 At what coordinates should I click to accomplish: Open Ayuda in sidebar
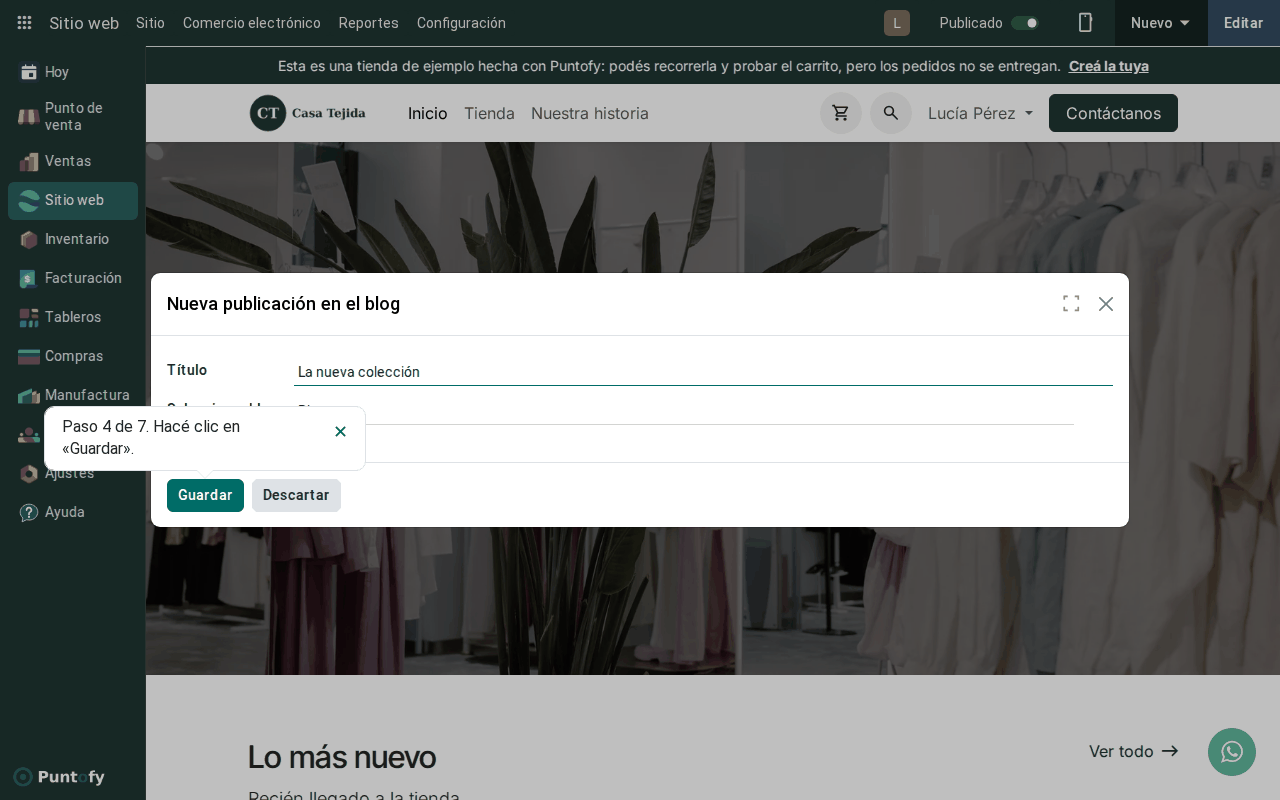click(x=73, y=512)
